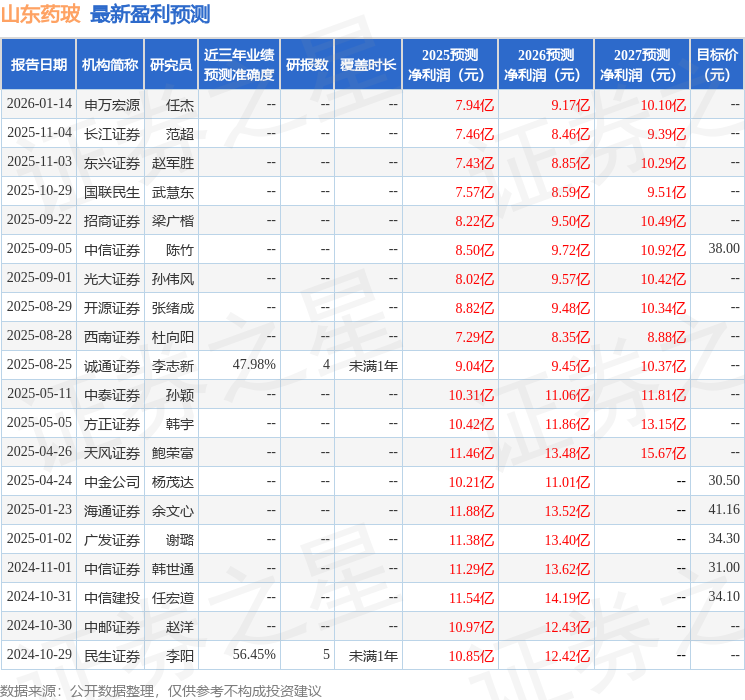The image size is (745, 700).
Task: Click the 10.92亿 forecast value
Action: coord(663,249)
